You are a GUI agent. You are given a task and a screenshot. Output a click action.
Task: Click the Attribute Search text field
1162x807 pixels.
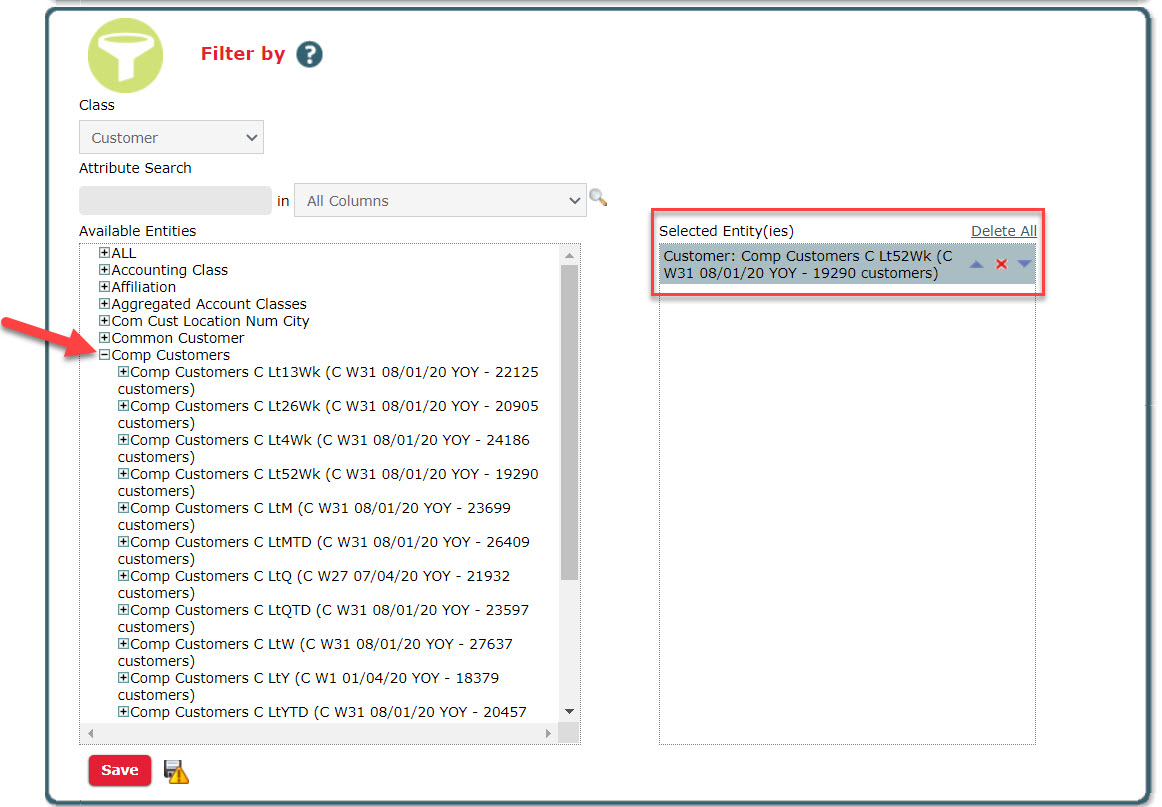pyautogui.click(x=175, y=201)
